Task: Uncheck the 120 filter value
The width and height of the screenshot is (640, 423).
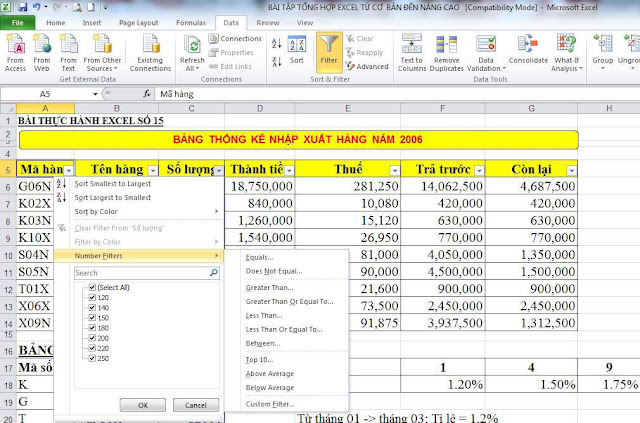Action: pyautogui.click(x=92, y=297)
